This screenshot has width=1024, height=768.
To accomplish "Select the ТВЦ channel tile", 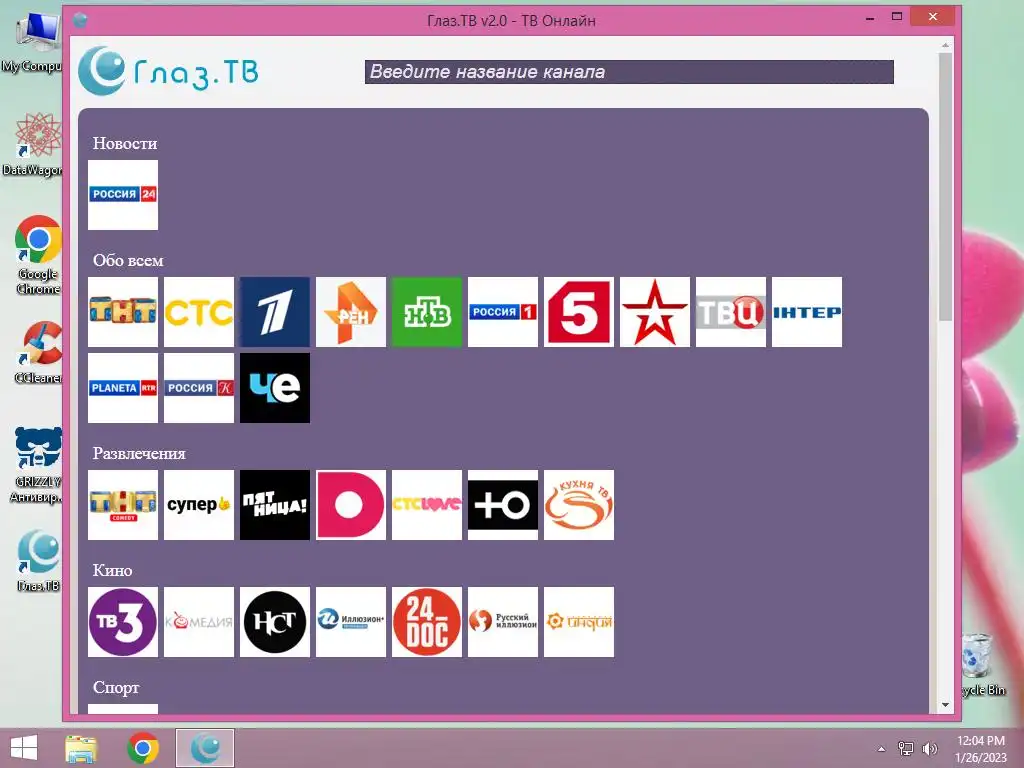I will point(731,312).
